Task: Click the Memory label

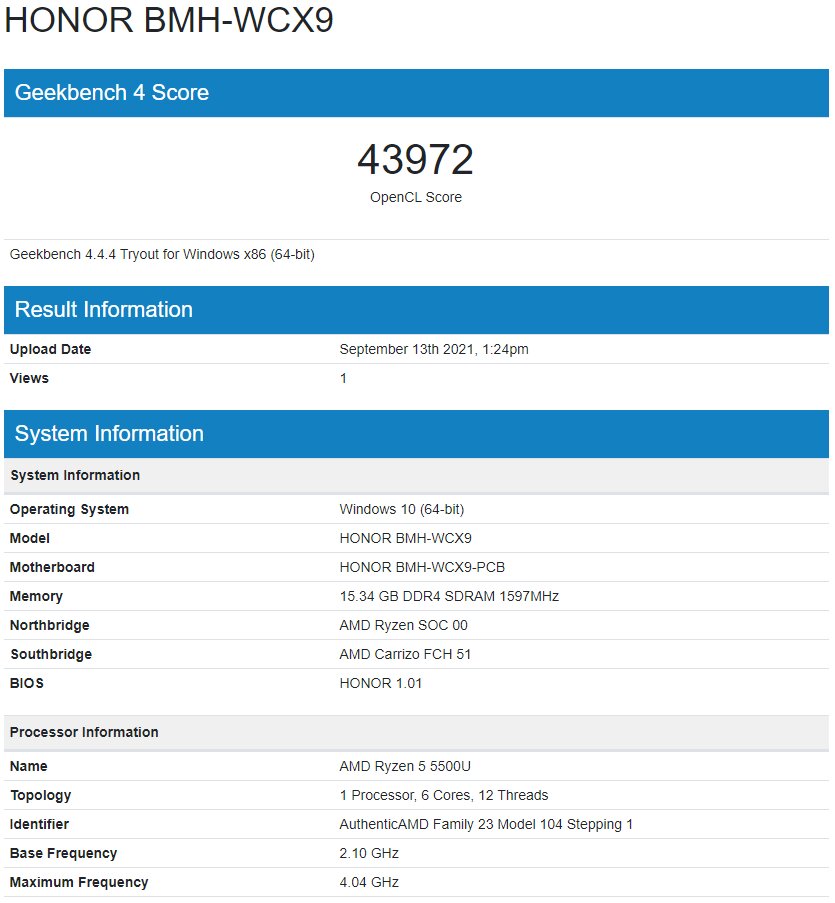Action: point(36,596)
